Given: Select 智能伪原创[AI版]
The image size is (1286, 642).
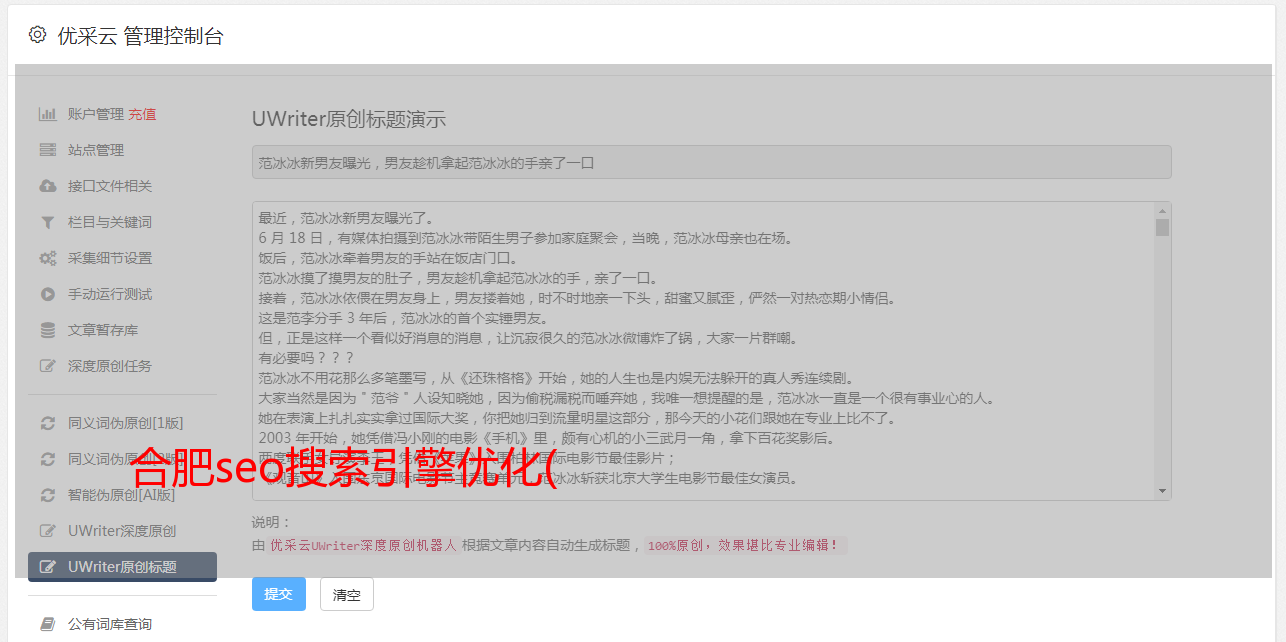Looking at the screenshot, I should [x=122, y=495].
